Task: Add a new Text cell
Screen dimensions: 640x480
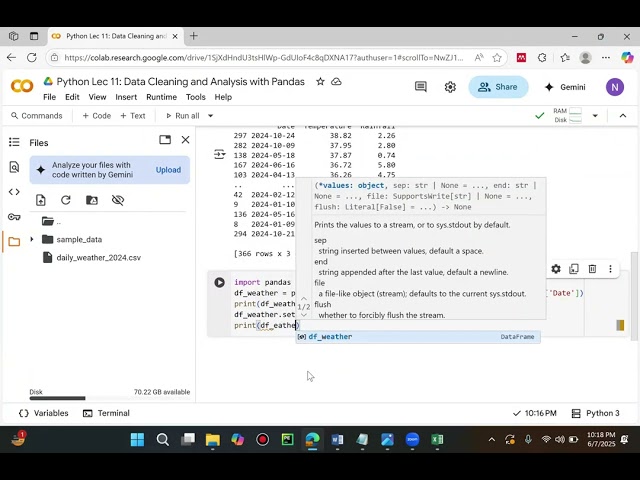Action: click(x=133, y=116)
